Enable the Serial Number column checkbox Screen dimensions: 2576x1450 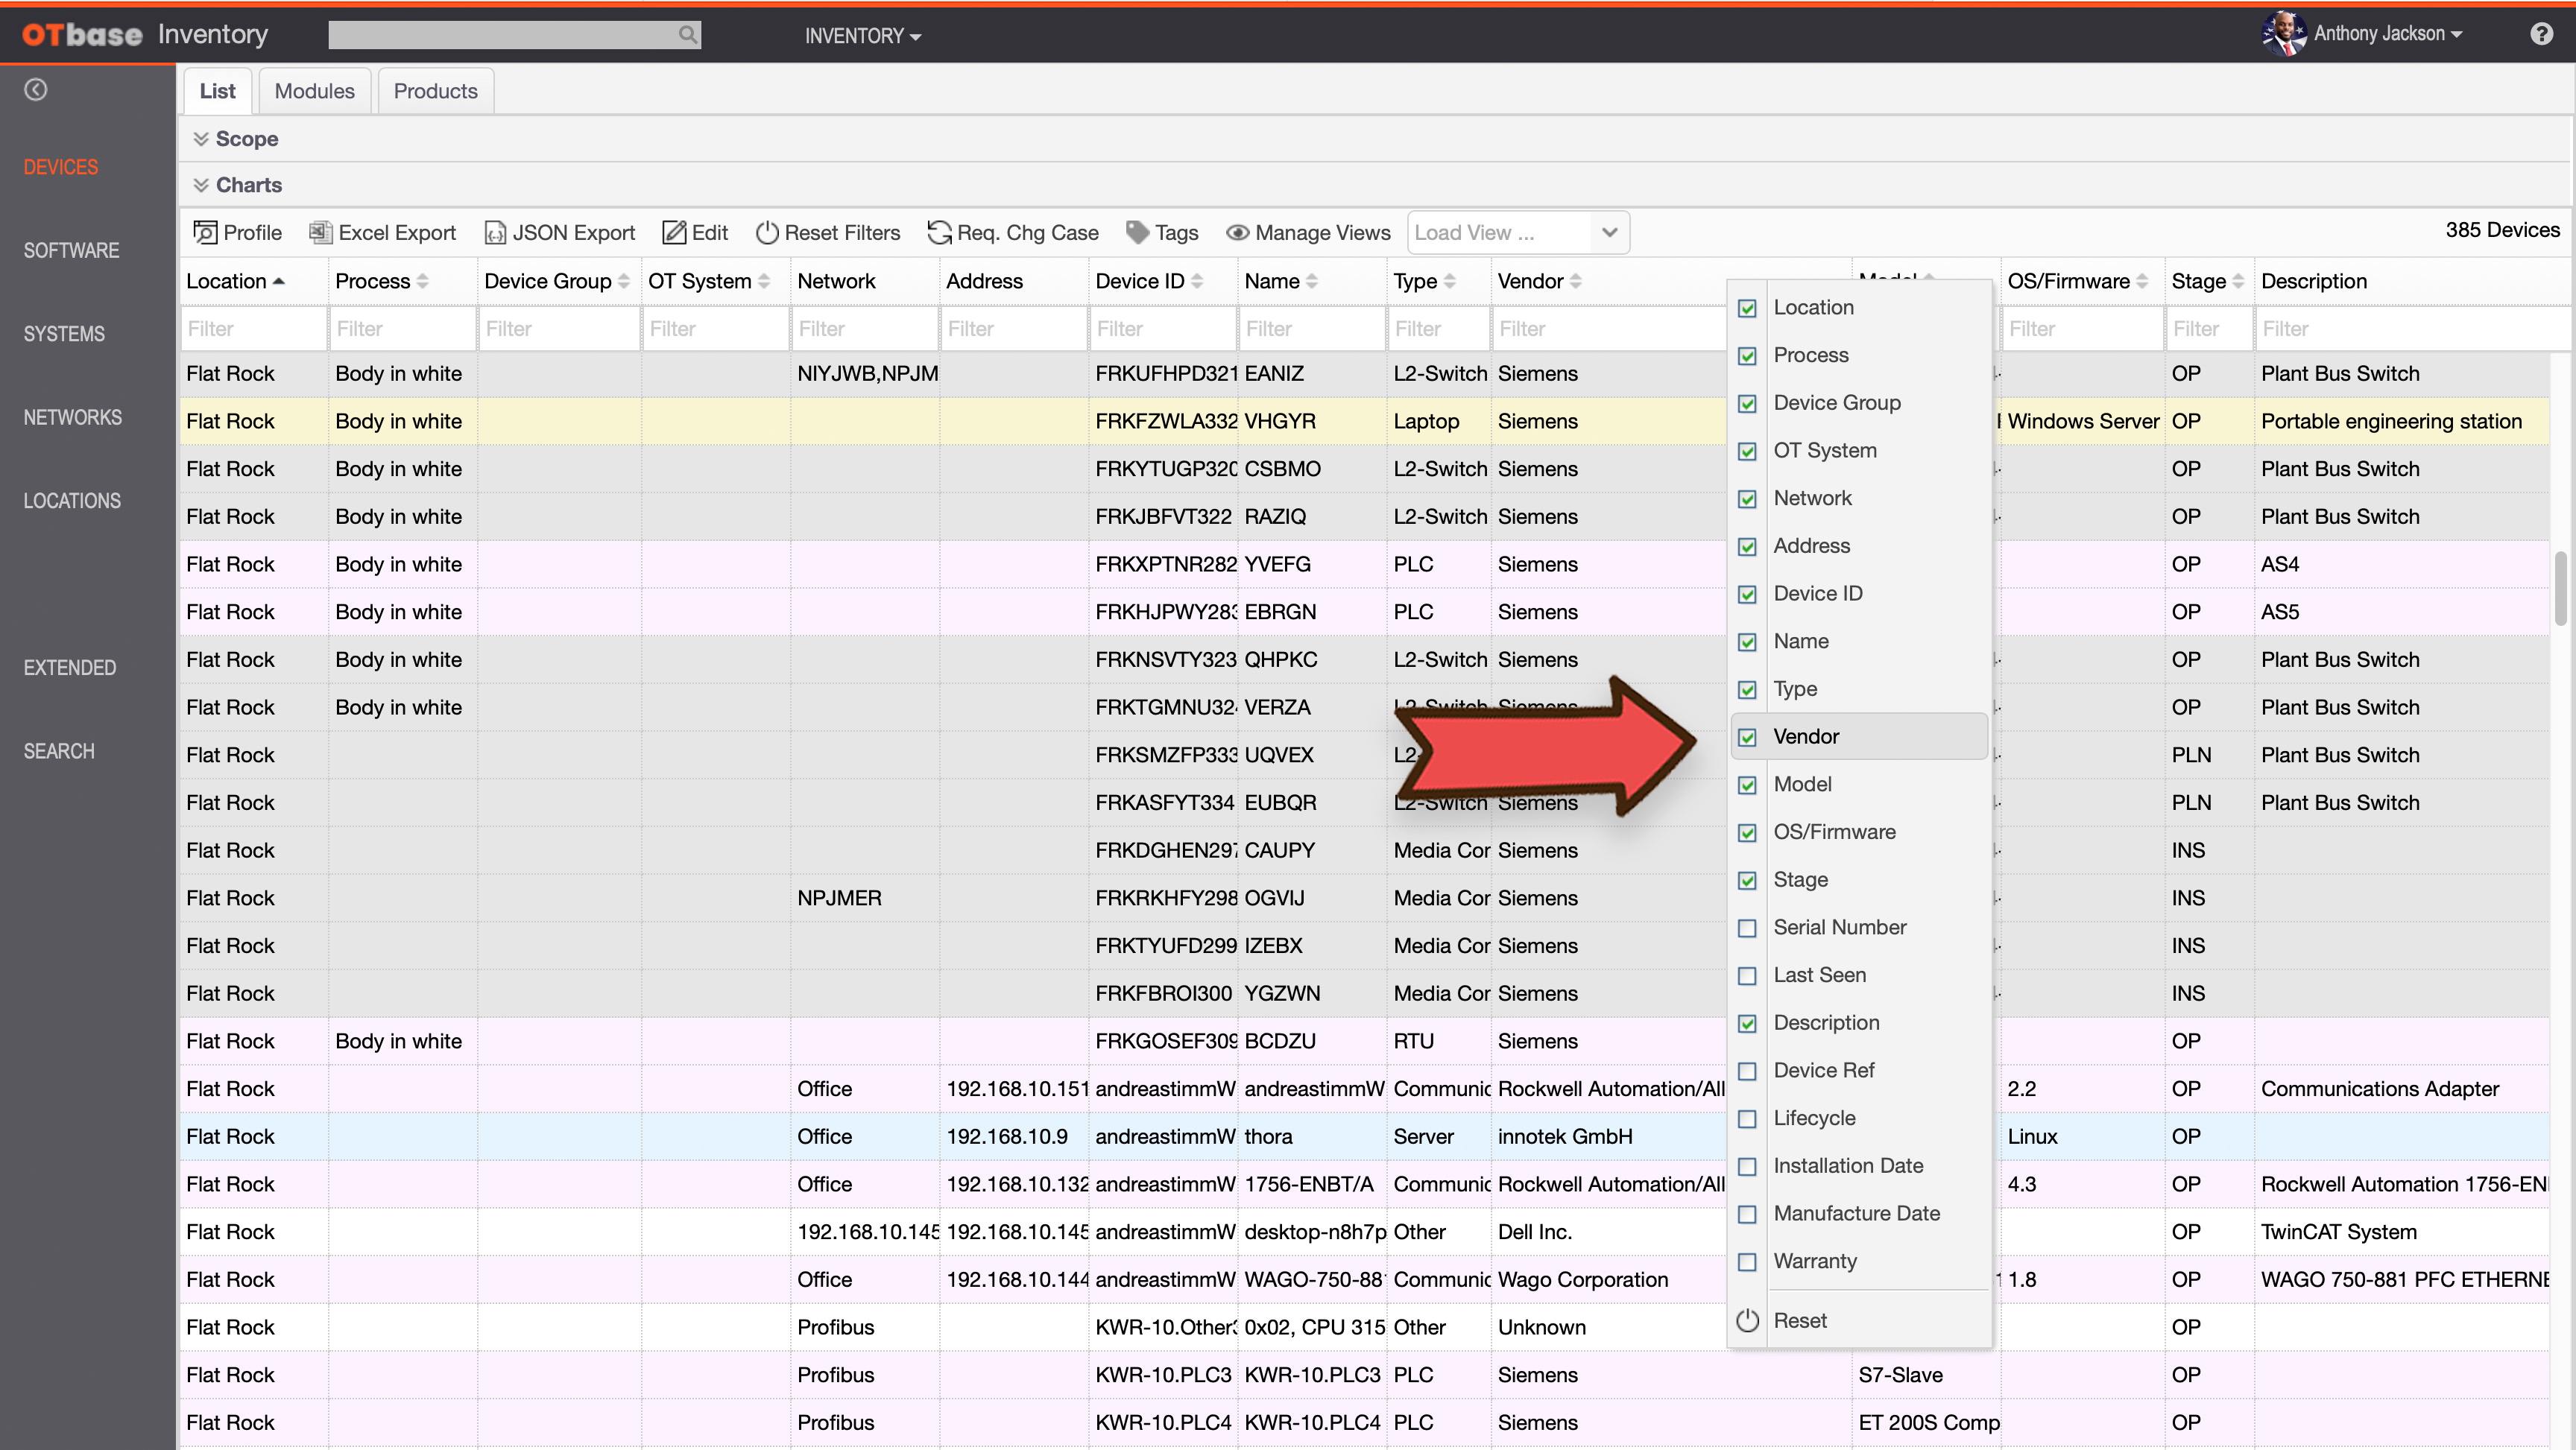(1747, 928)
